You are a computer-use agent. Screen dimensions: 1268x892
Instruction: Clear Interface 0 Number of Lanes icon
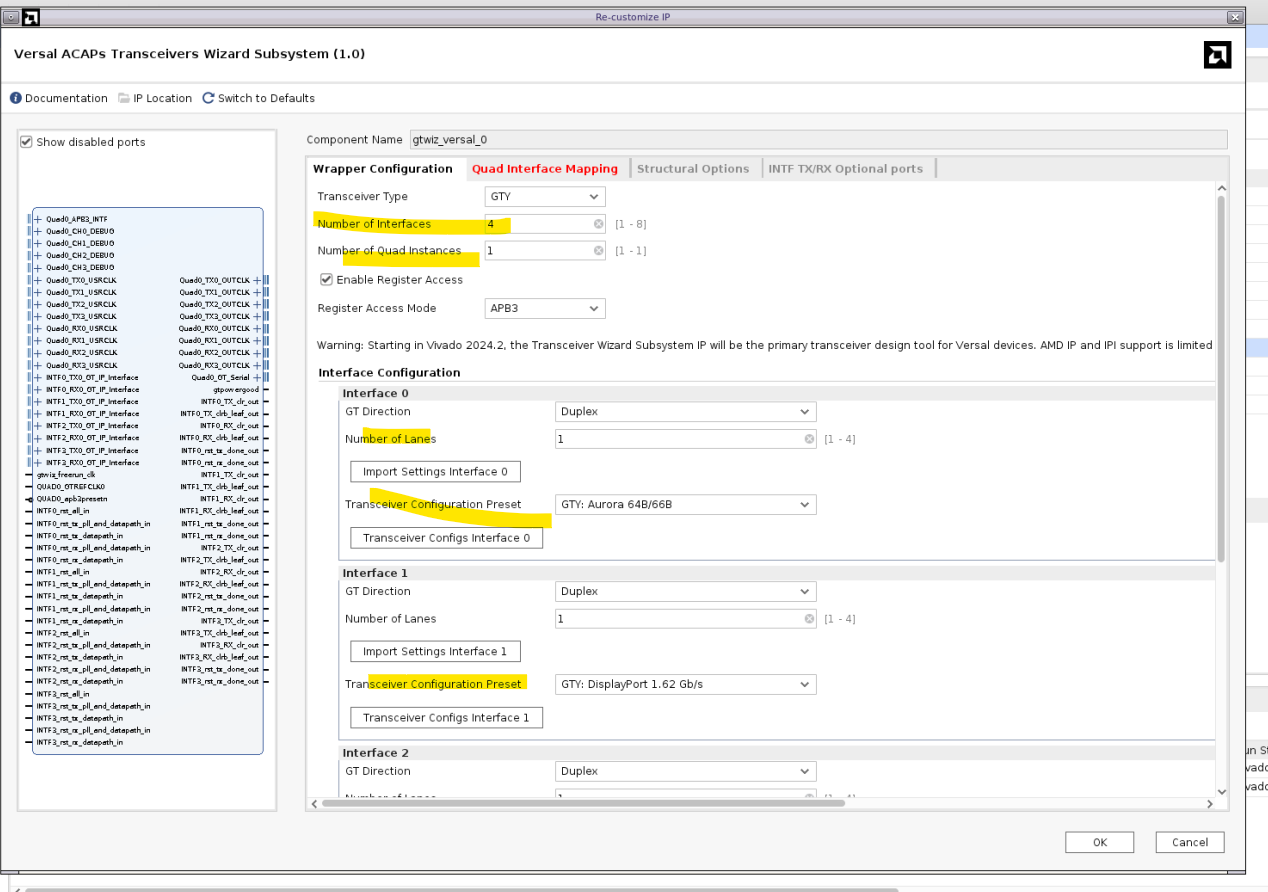coord(809,439)
